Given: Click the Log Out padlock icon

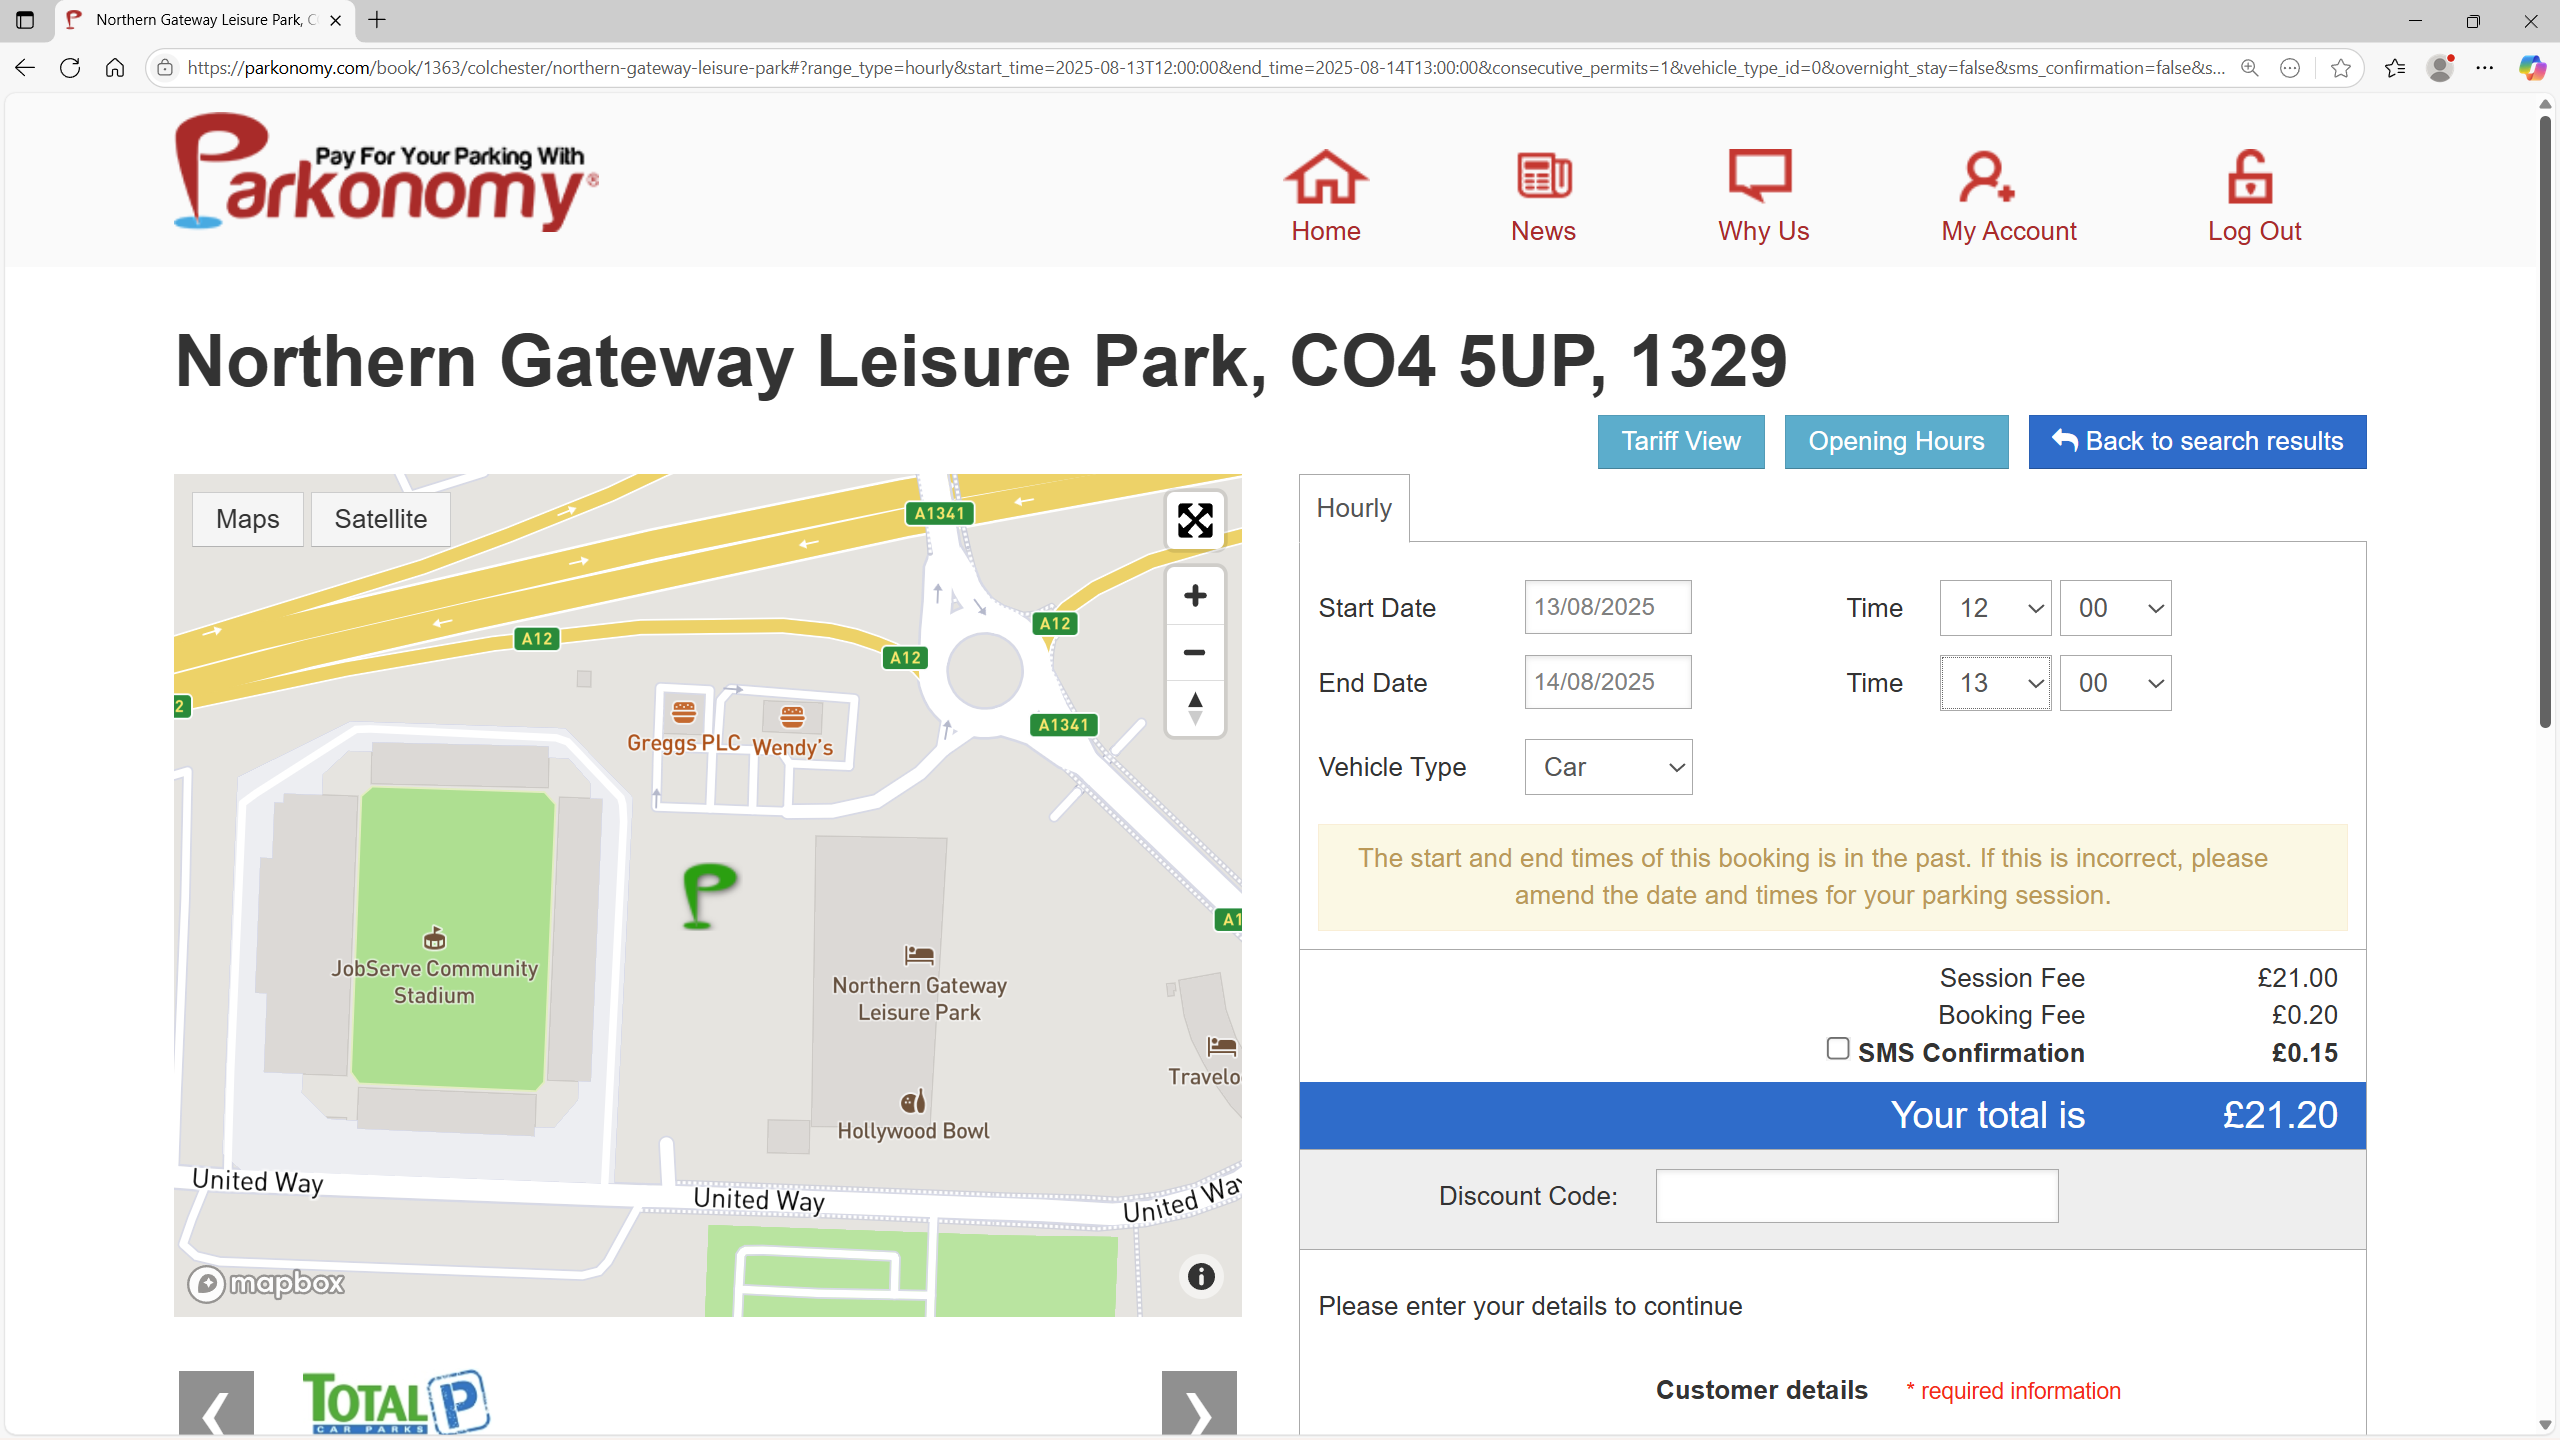Looking at the screenshot, I should (x=2250, y=177).
